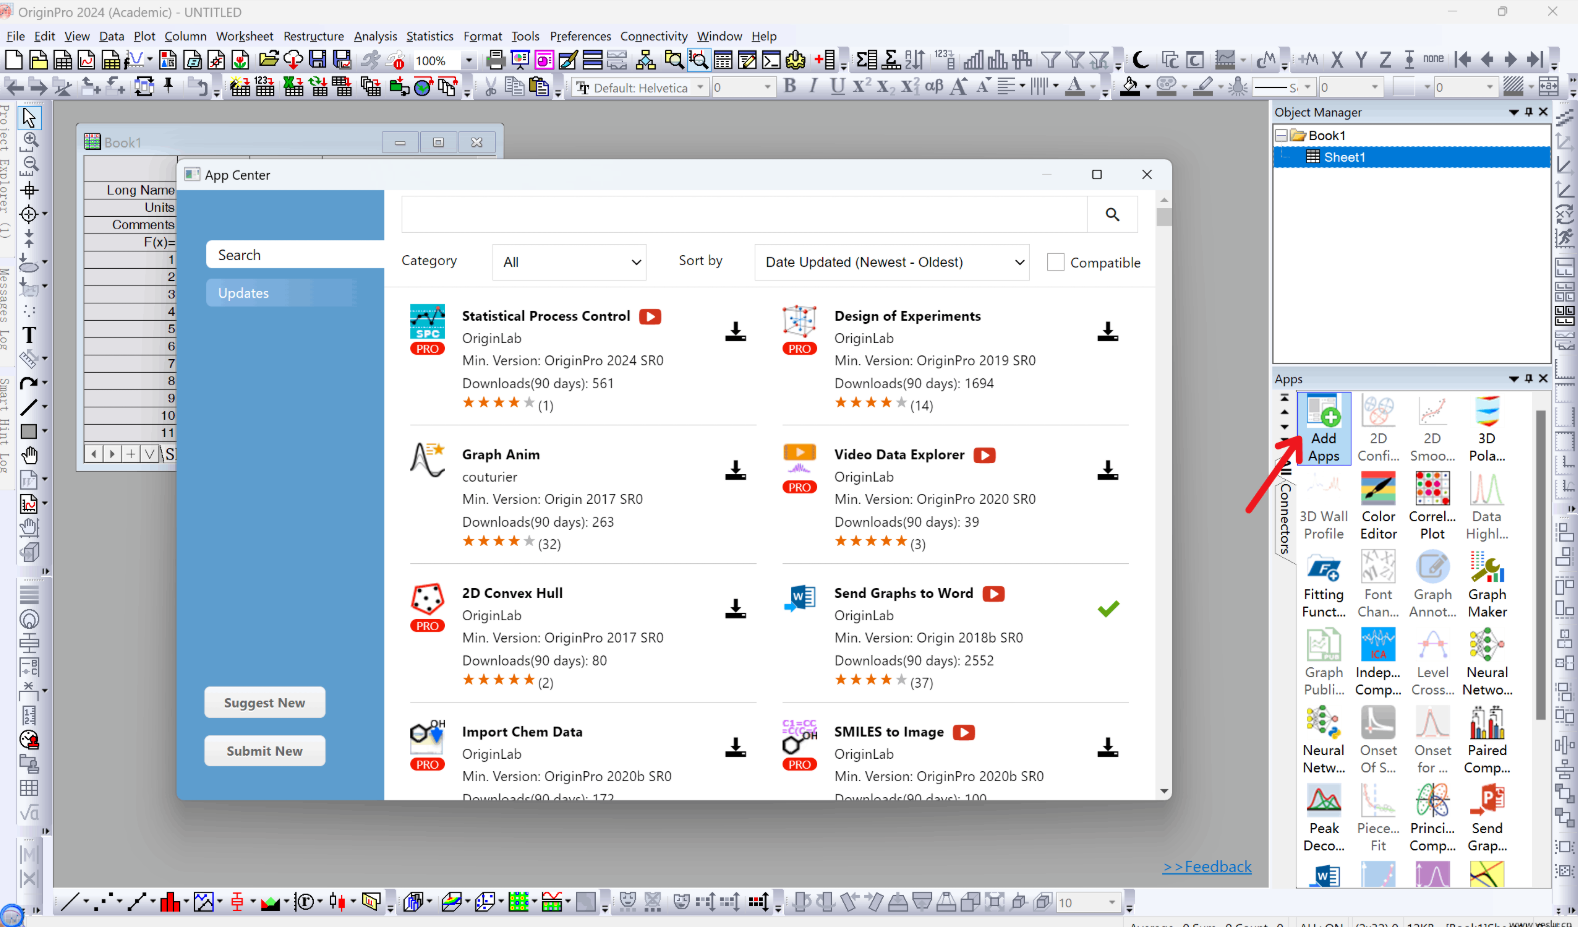This screenshot has height=927, width=1578.
Task: Click the Print toolbar icon
Action: [x=496, y=60]
